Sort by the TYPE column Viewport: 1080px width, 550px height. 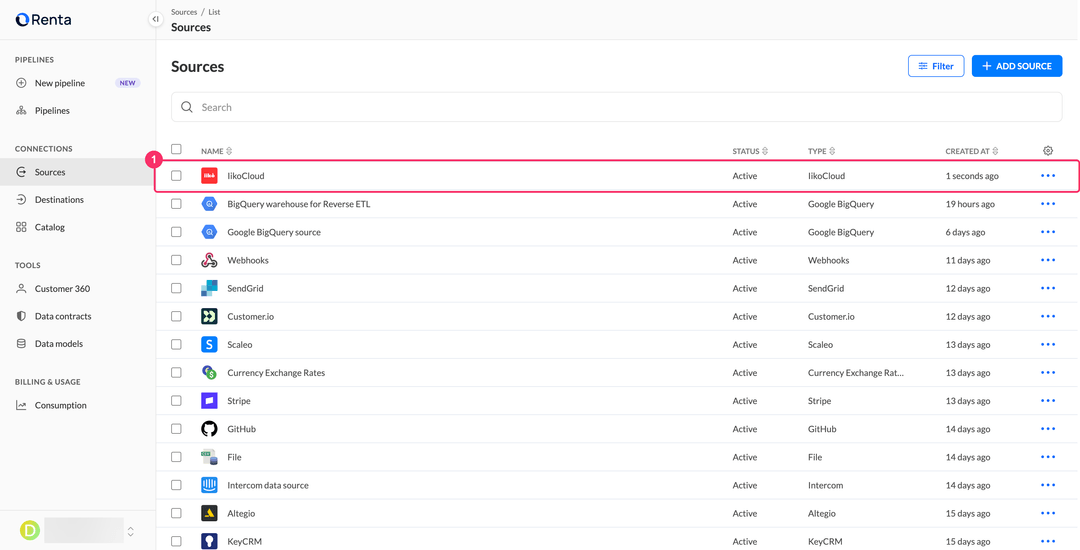821,151
